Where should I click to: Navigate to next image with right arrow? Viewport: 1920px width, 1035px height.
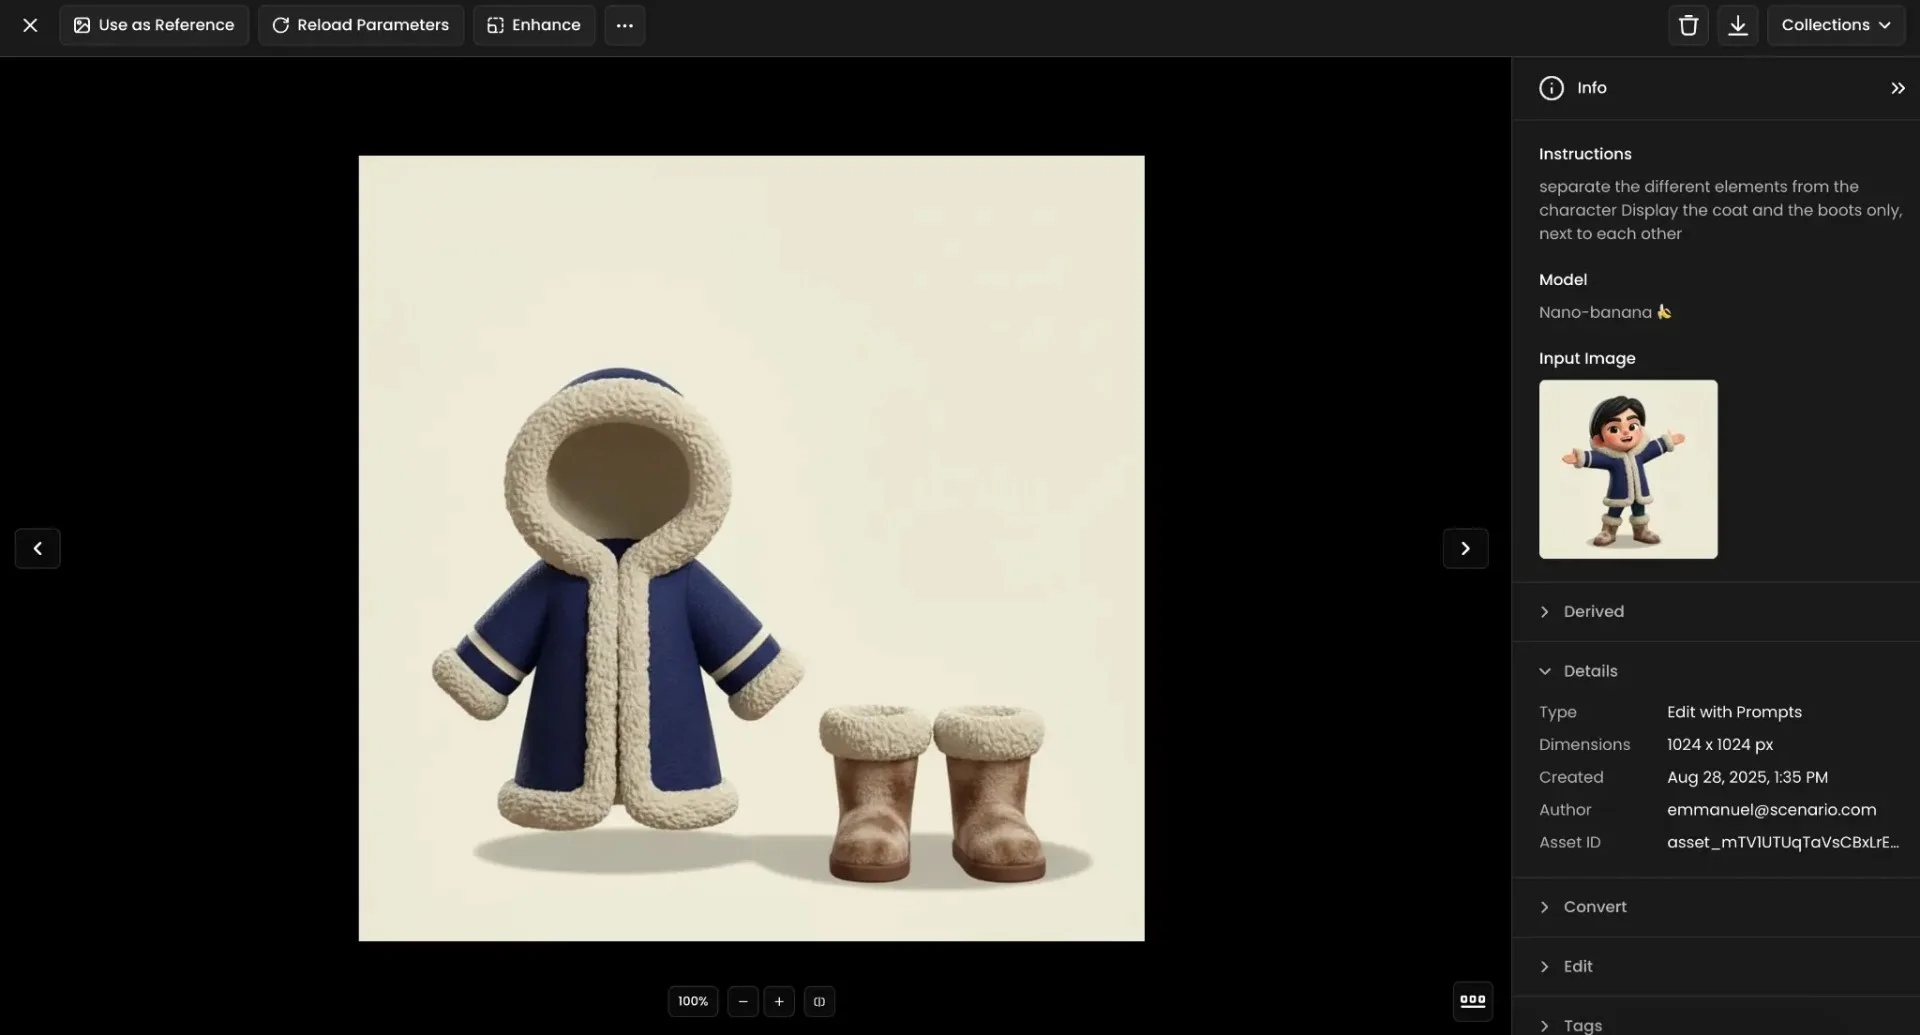pos(1464,548)
